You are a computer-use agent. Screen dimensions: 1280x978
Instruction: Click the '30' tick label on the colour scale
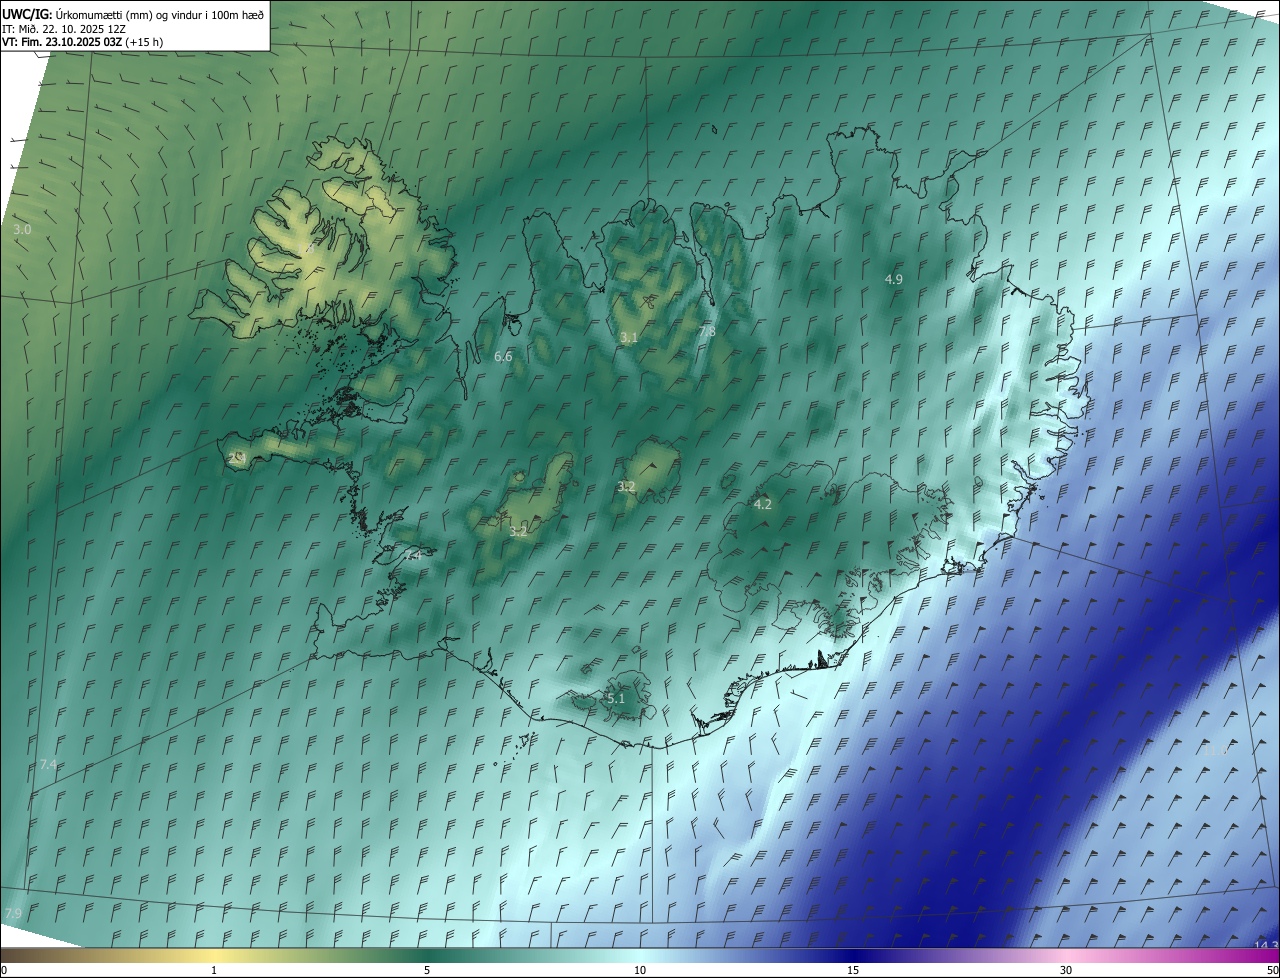[x=1066, y=970]
